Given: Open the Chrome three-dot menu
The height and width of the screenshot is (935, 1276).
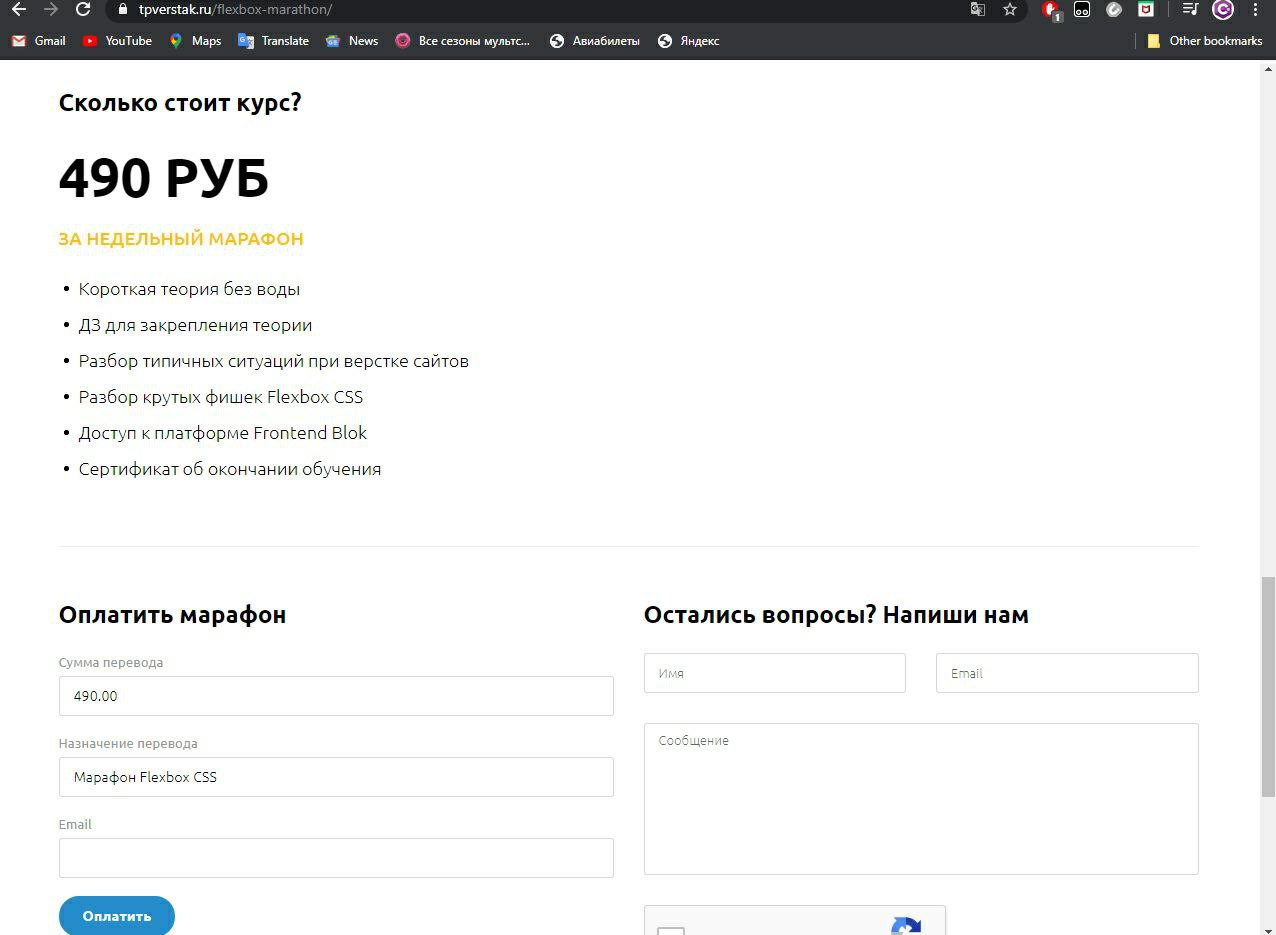Looking at the screenshot, I should (1256, 10).
